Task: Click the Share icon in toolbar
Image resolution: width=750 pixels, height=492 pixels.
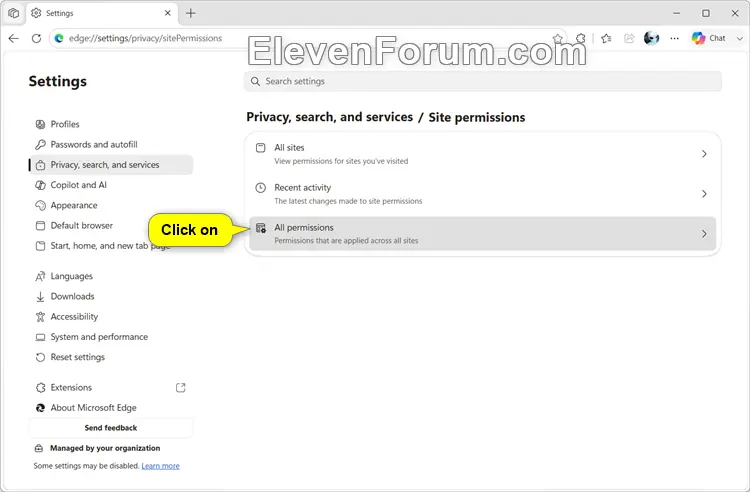Action: click(629, 38)
